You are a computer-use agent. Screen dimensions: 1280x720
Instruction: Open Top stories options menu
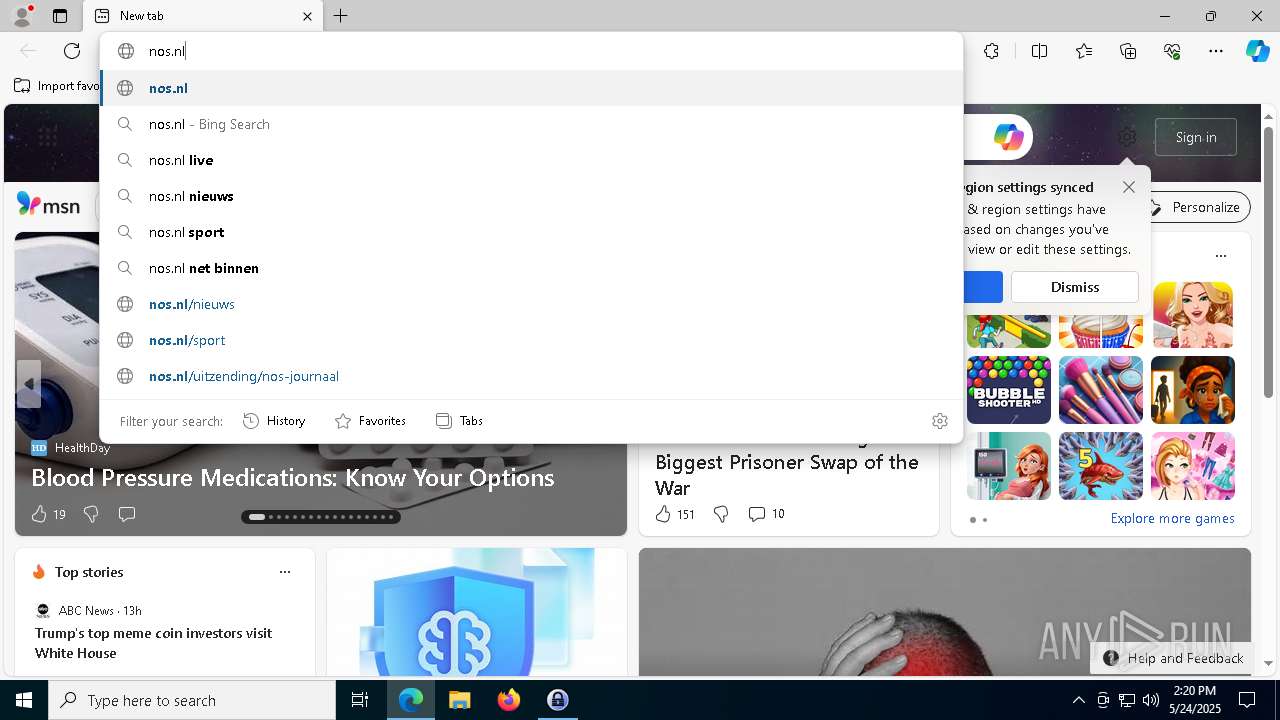(x=285, y=572)
